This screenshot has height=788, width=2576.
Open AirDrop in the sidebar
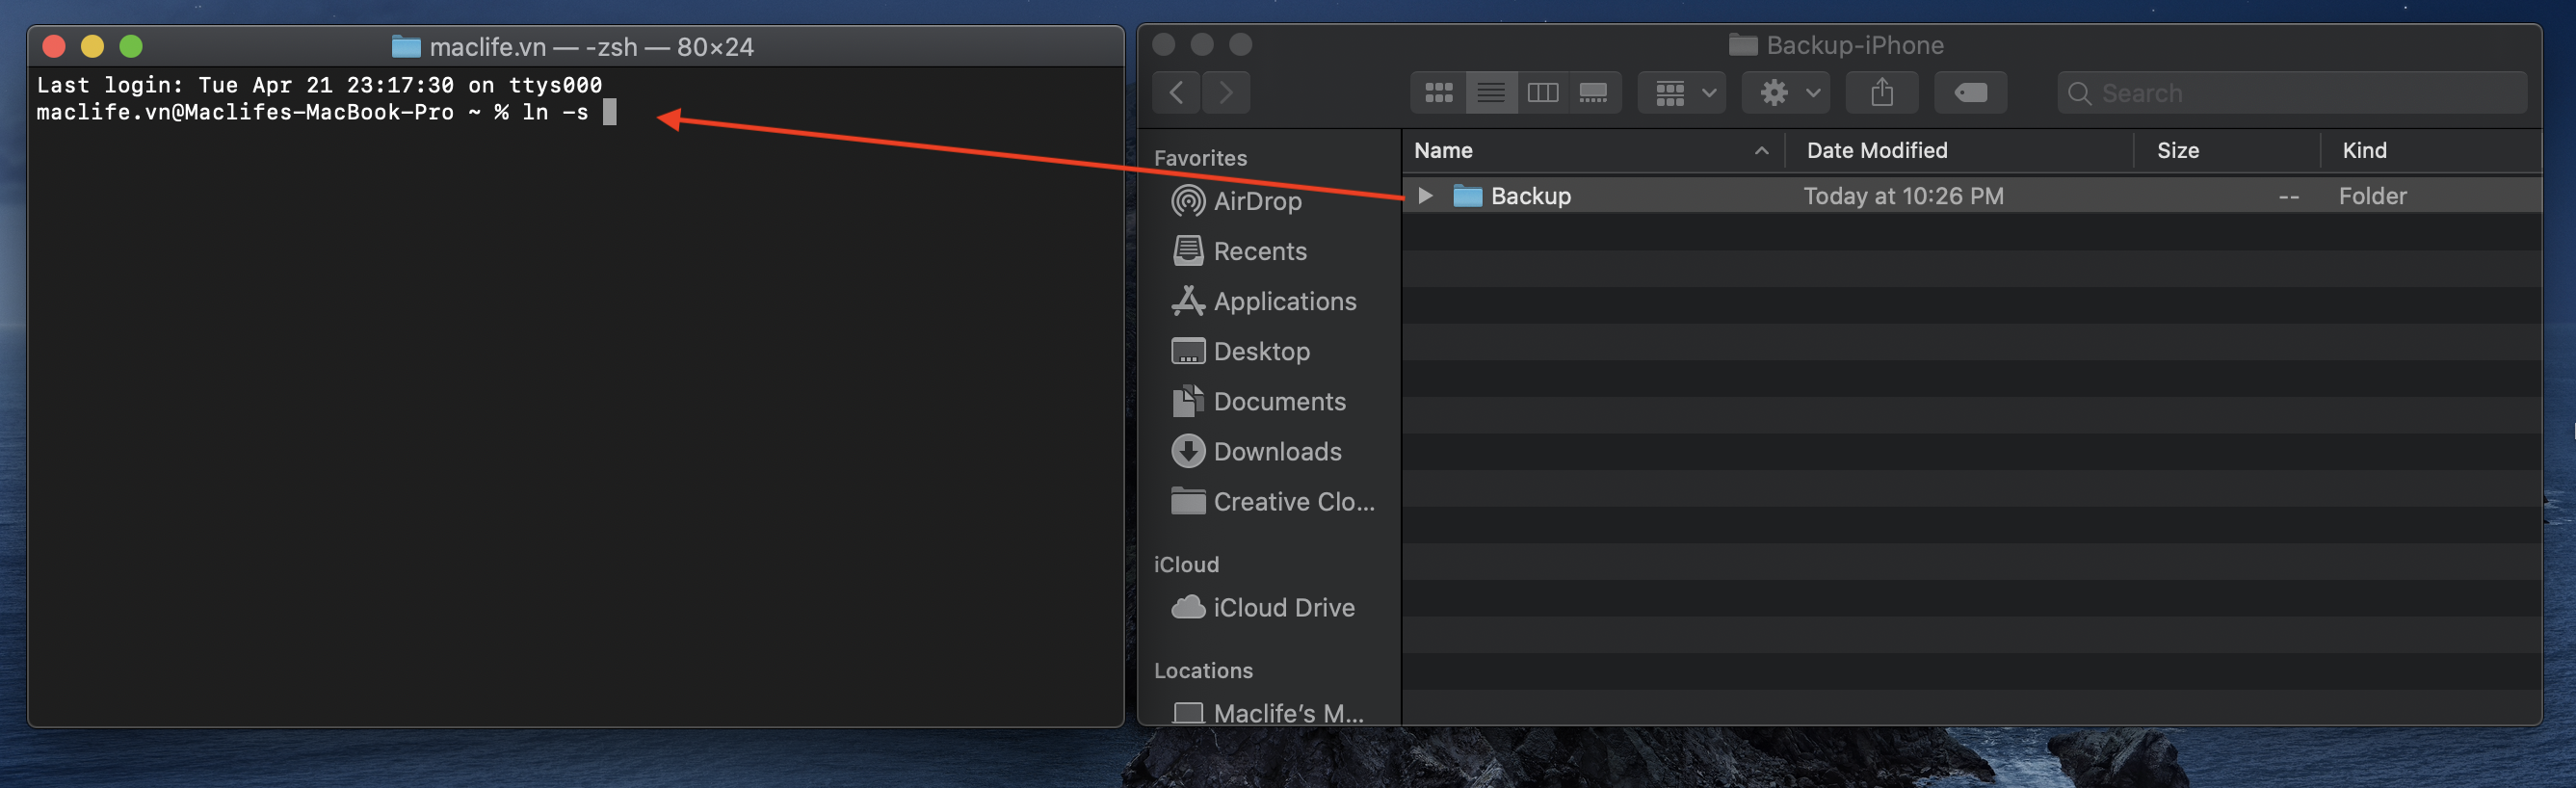point(1256,201)
